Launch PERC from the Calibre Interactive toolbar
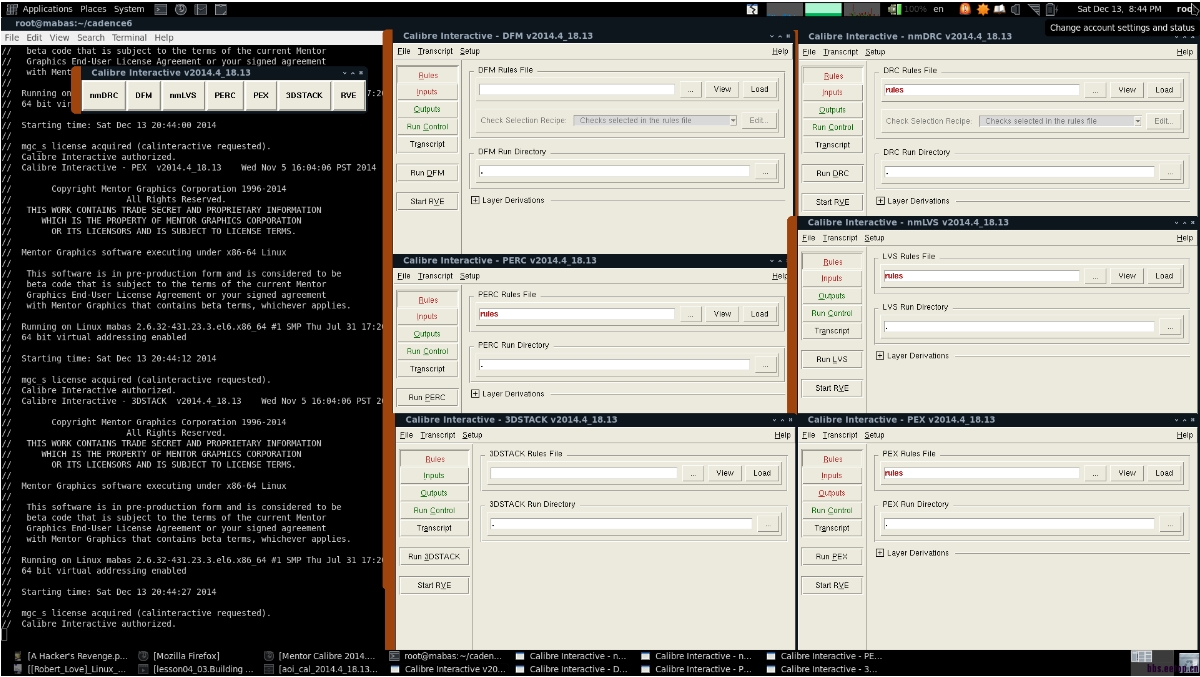Image resolution: width=1200 pixels, height=677 pixels. pos(225,95)
